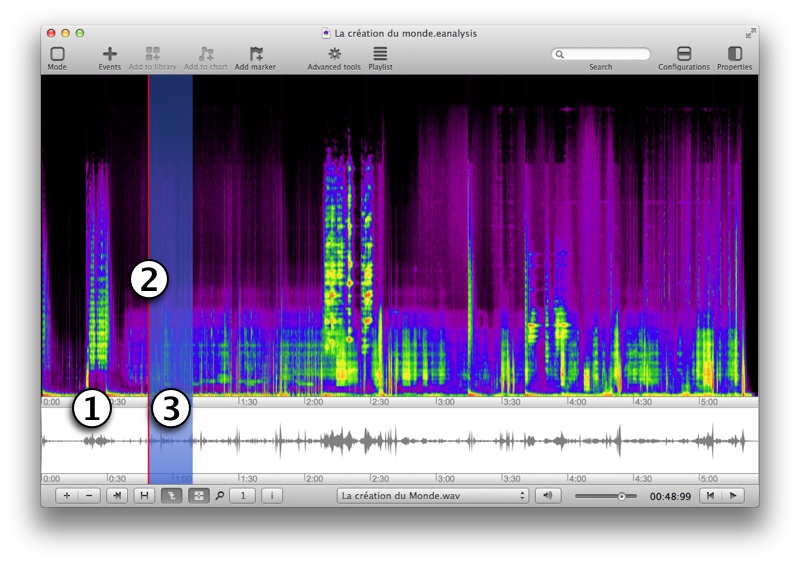Open the Configurations panel icon

[684, 54]
